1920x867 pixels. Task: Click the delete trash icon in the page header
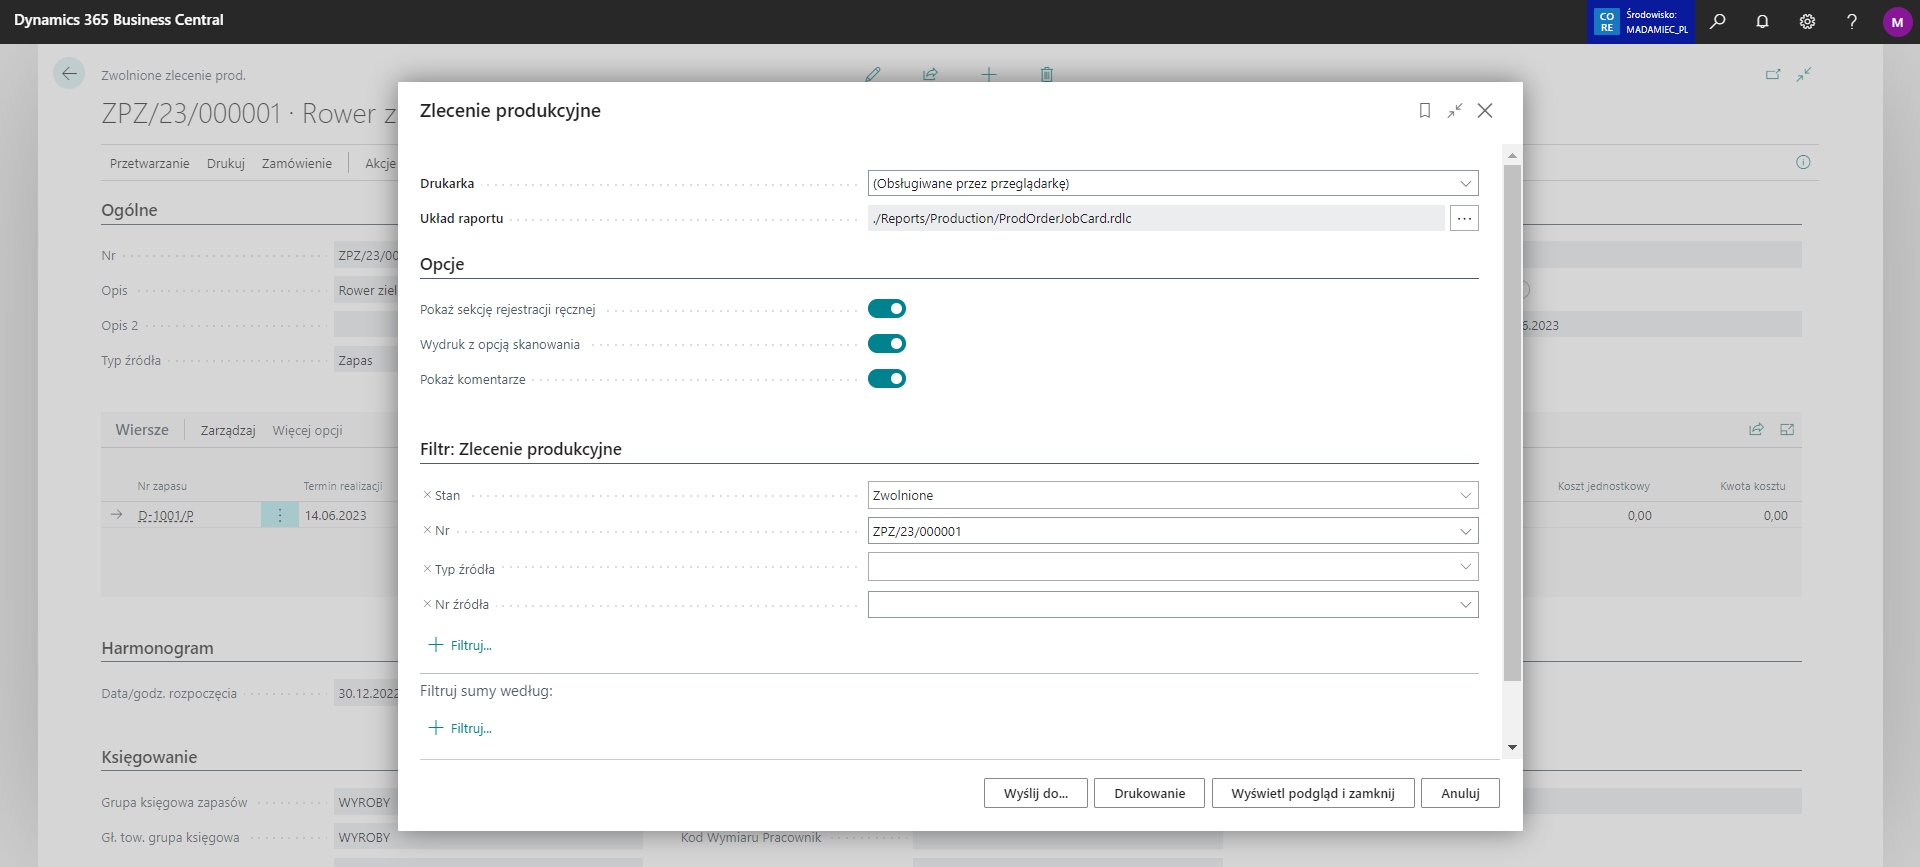(x=1047, y=74)
